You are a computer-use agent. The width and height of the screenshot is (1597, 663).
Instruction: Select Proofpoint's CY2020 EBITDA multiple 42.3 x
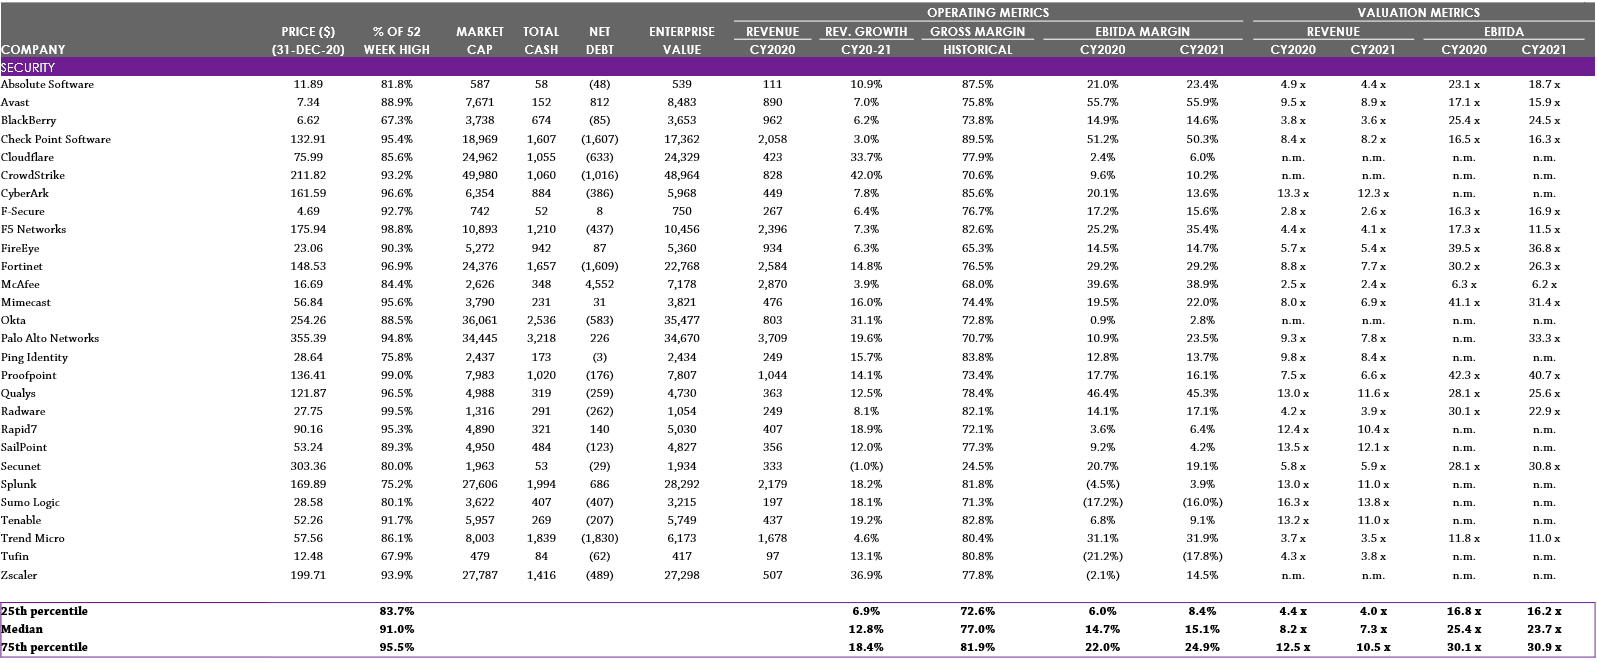1464,375
